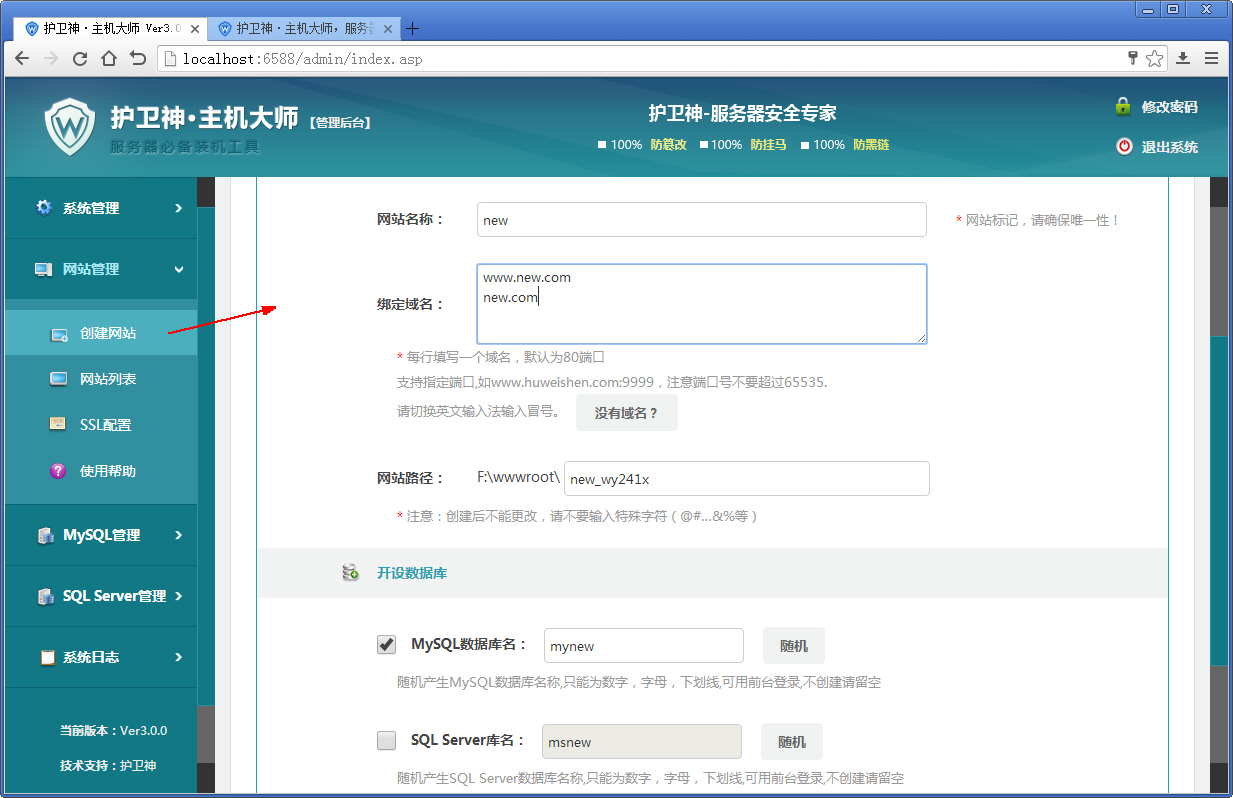This screenshot has height=798, width=1233.
Task: Click the 退出系统 link
Action: click(x=1169, y=147)
